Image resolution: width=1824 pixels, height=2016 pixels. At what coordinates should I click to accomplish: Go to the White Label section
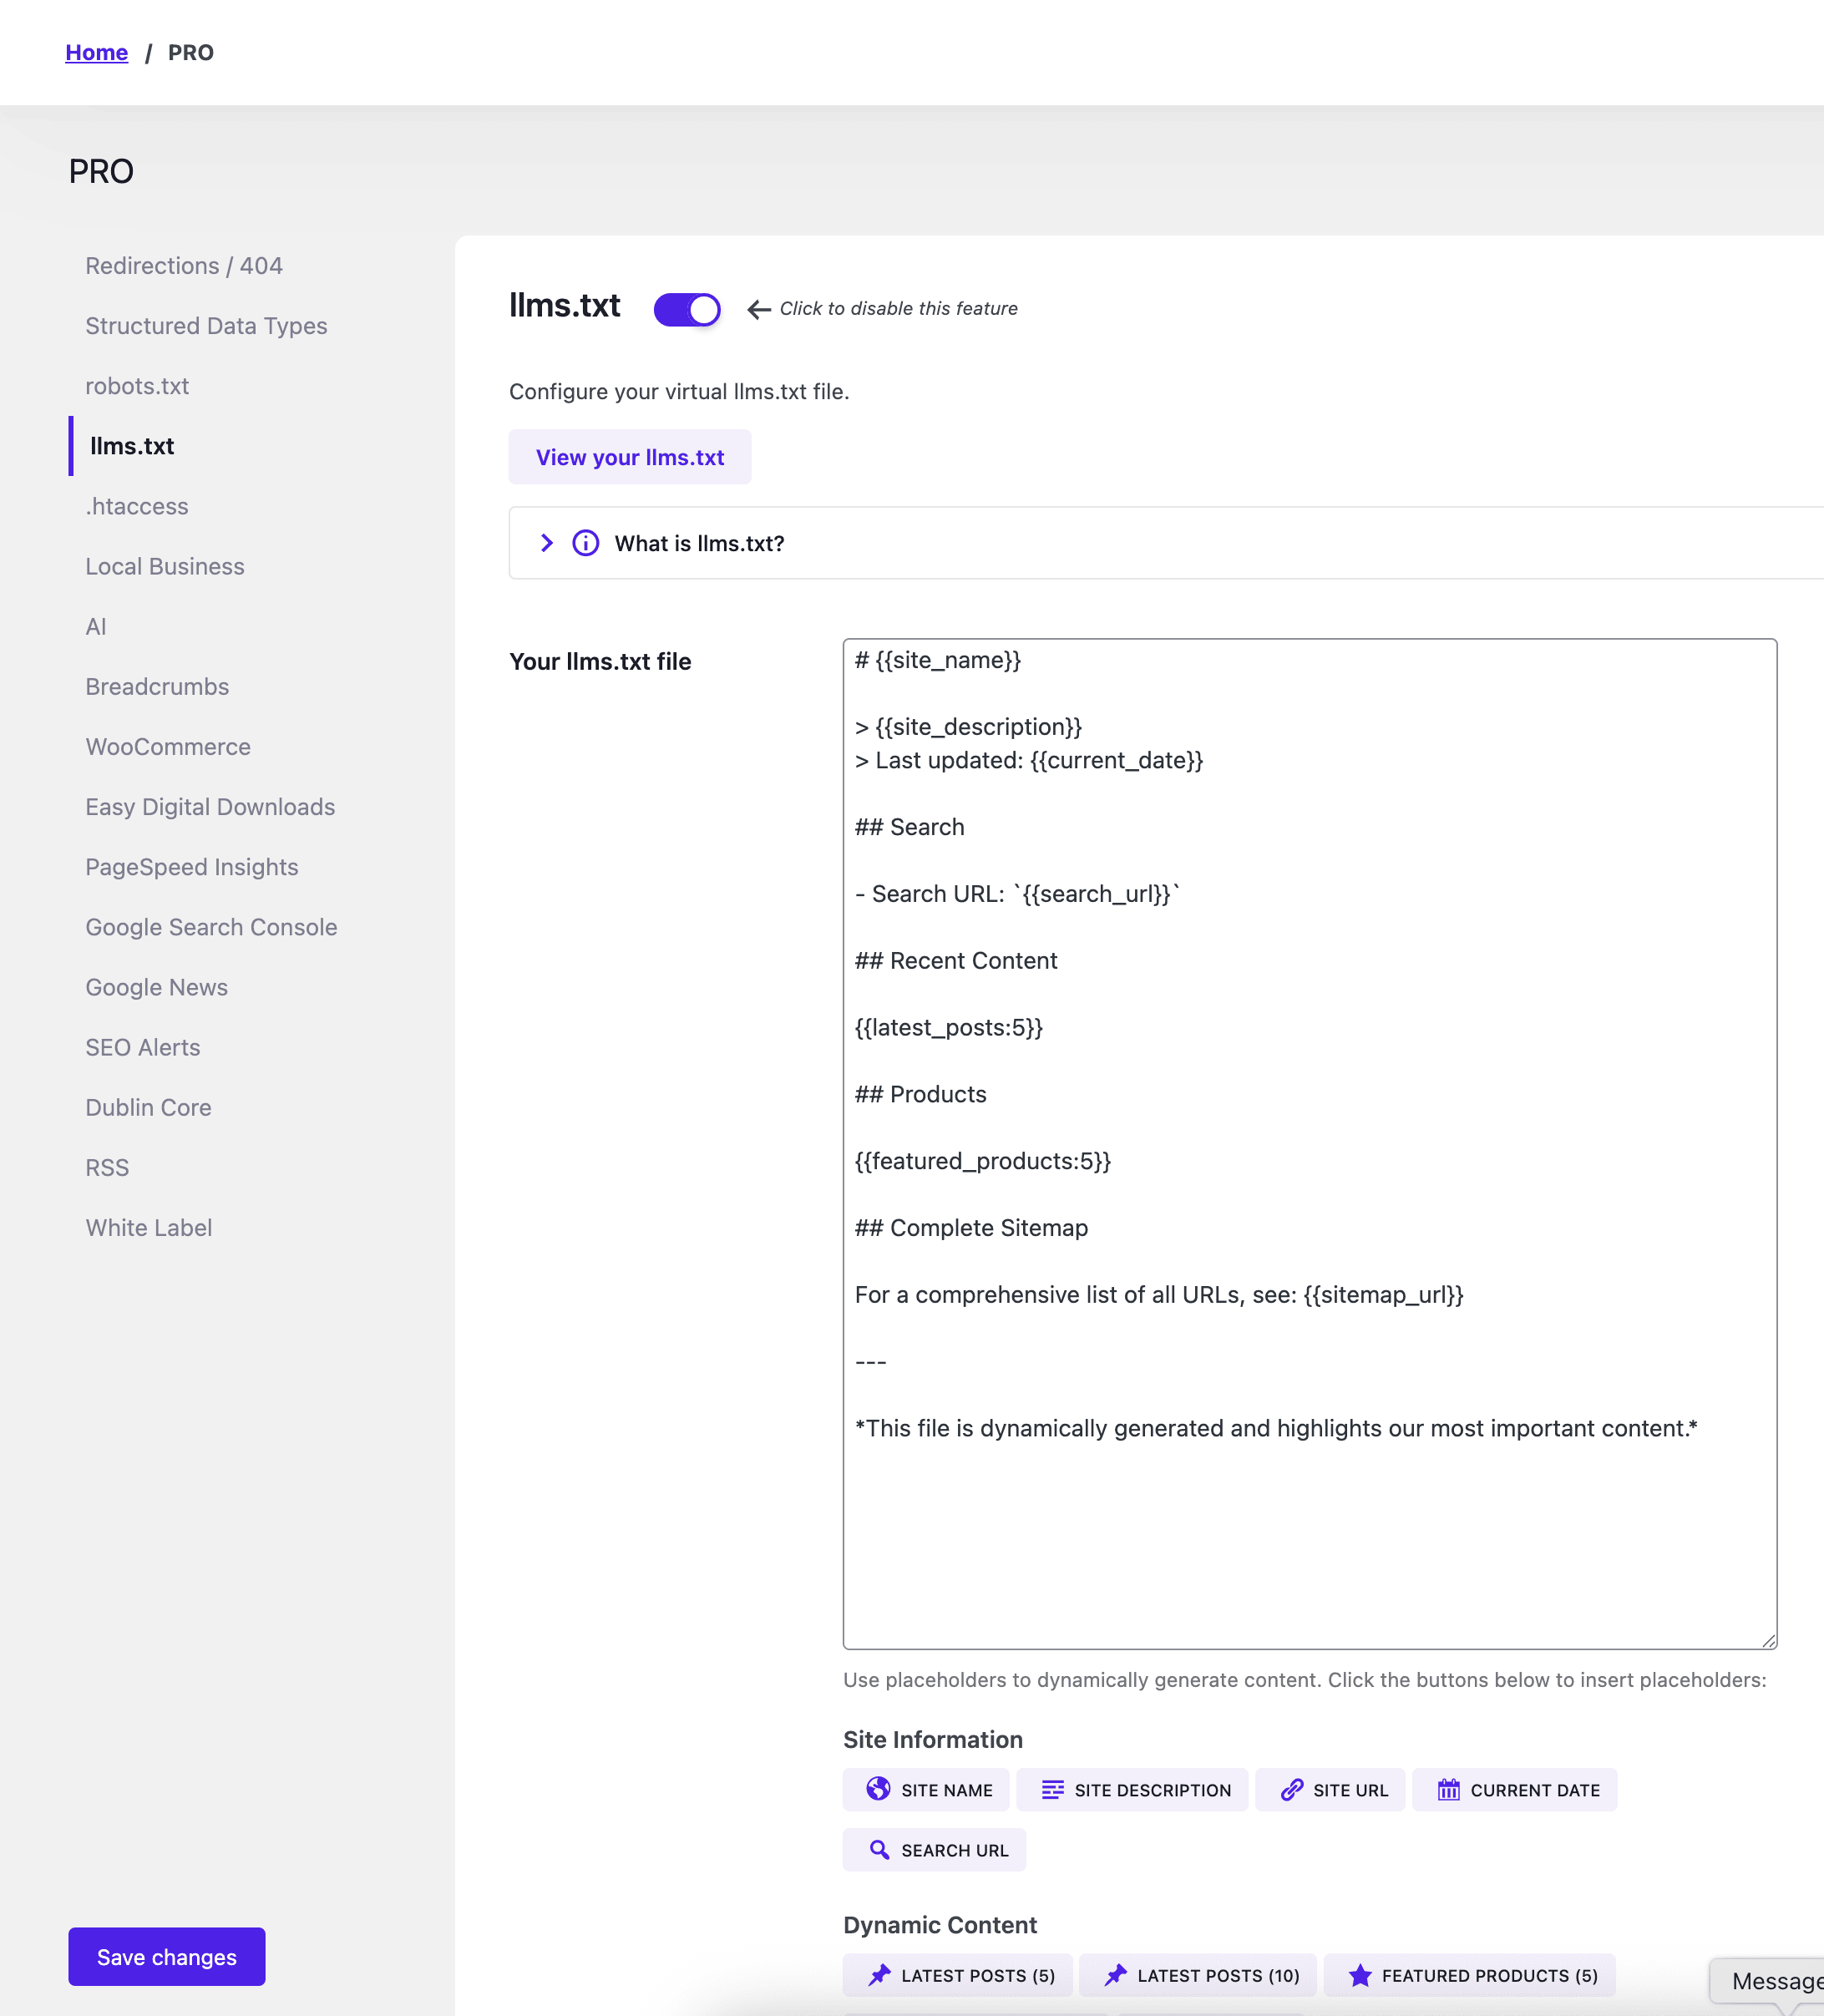tap(149, 1227)
